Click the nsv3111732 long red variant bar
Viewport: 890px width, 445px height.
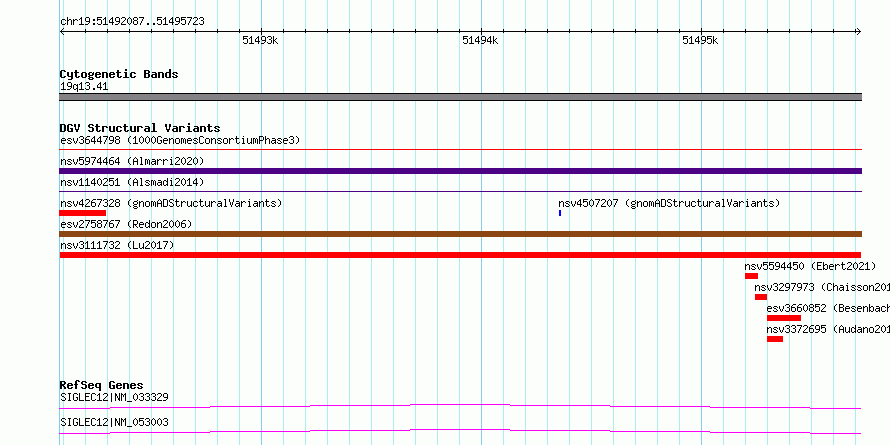point(460,255)
